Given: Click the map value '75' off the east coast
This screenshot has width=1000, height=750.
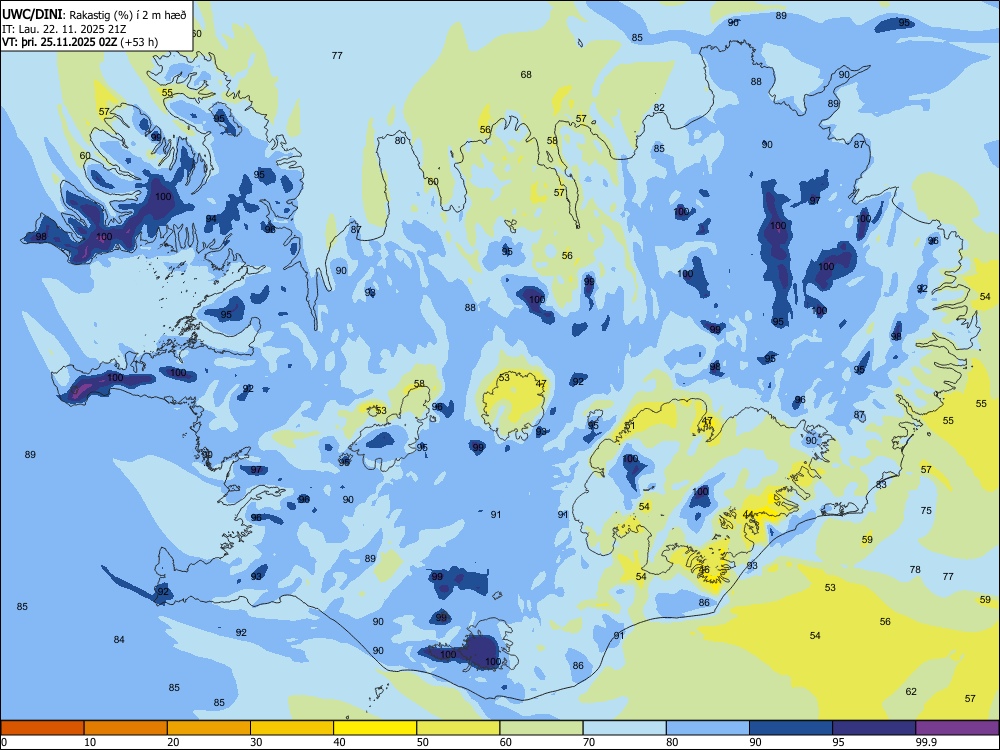Looking at the screenshot, I should [x=926, y=510].
